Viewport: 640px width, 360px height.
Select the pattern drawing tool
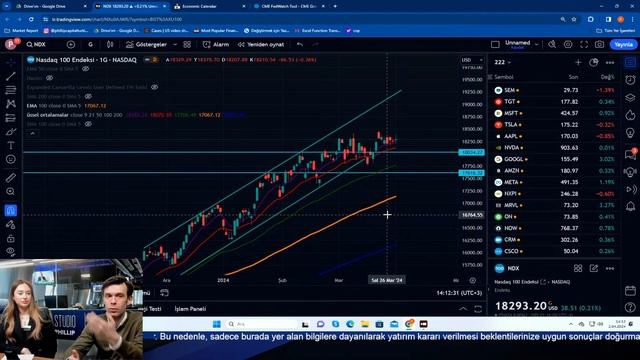click(x=11, y=104)
